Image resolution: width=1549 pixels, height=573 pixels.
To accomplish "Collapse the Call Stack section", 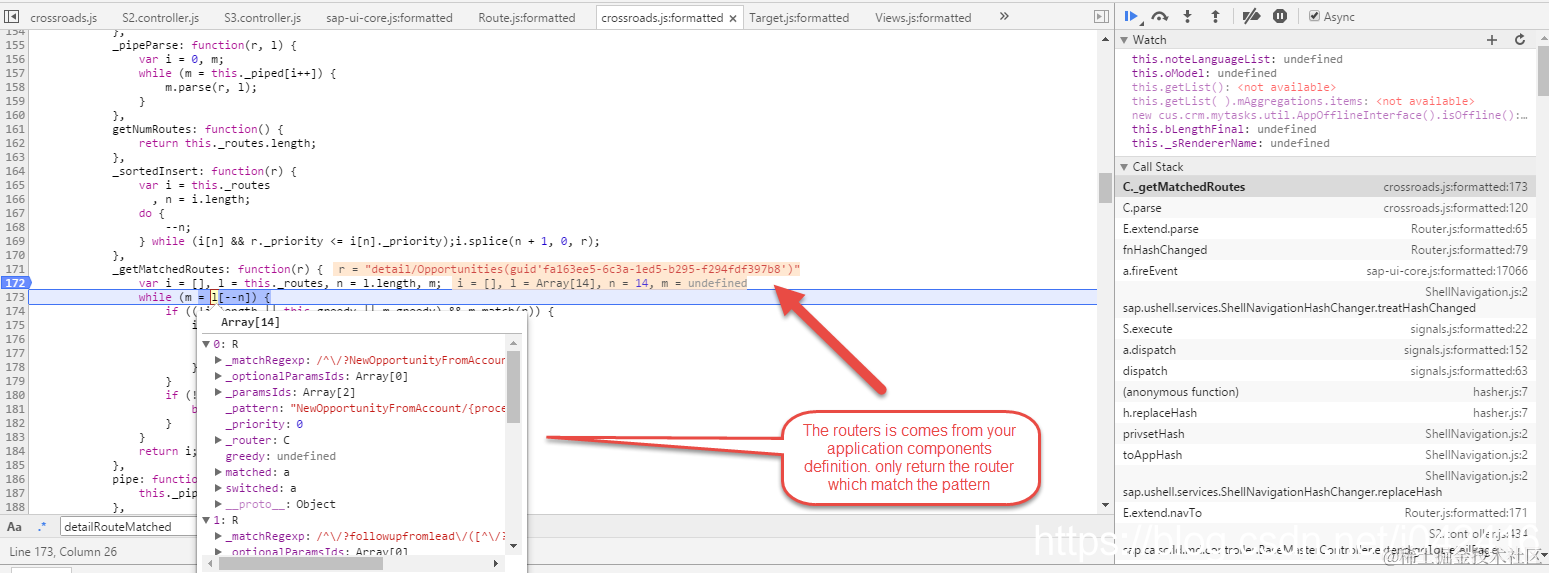I will point(1124,167).
